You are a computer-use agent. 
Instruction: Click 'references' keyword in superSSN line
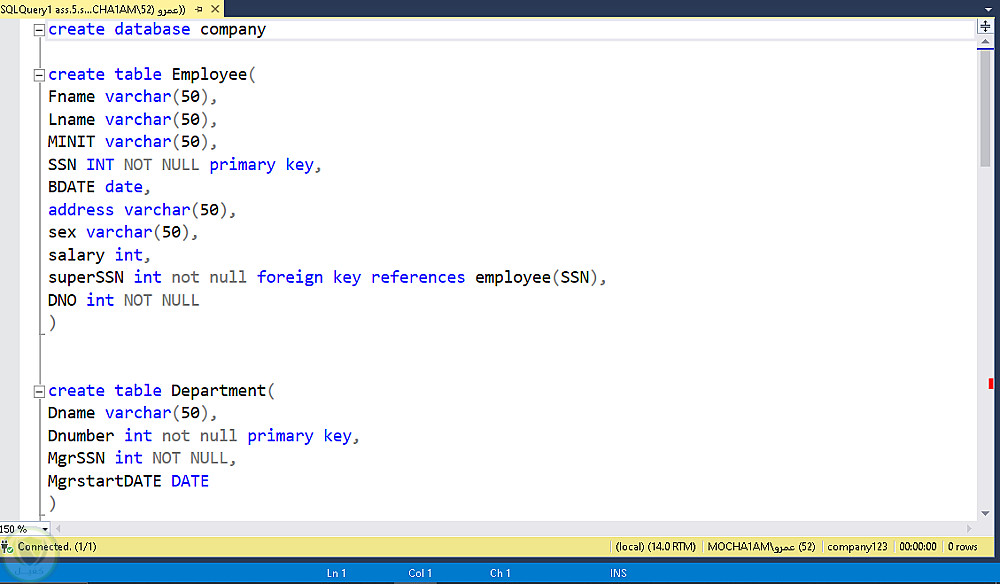pyautogui.click(x=418, y=277)
